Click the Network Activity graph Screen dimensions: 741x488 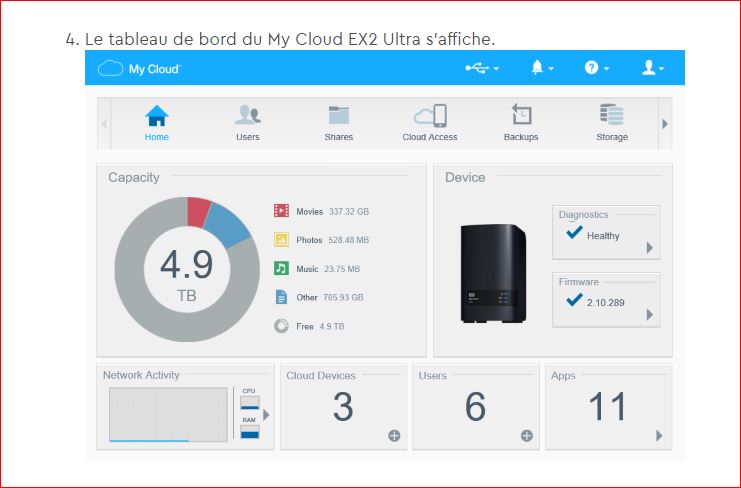pos(168,414)
